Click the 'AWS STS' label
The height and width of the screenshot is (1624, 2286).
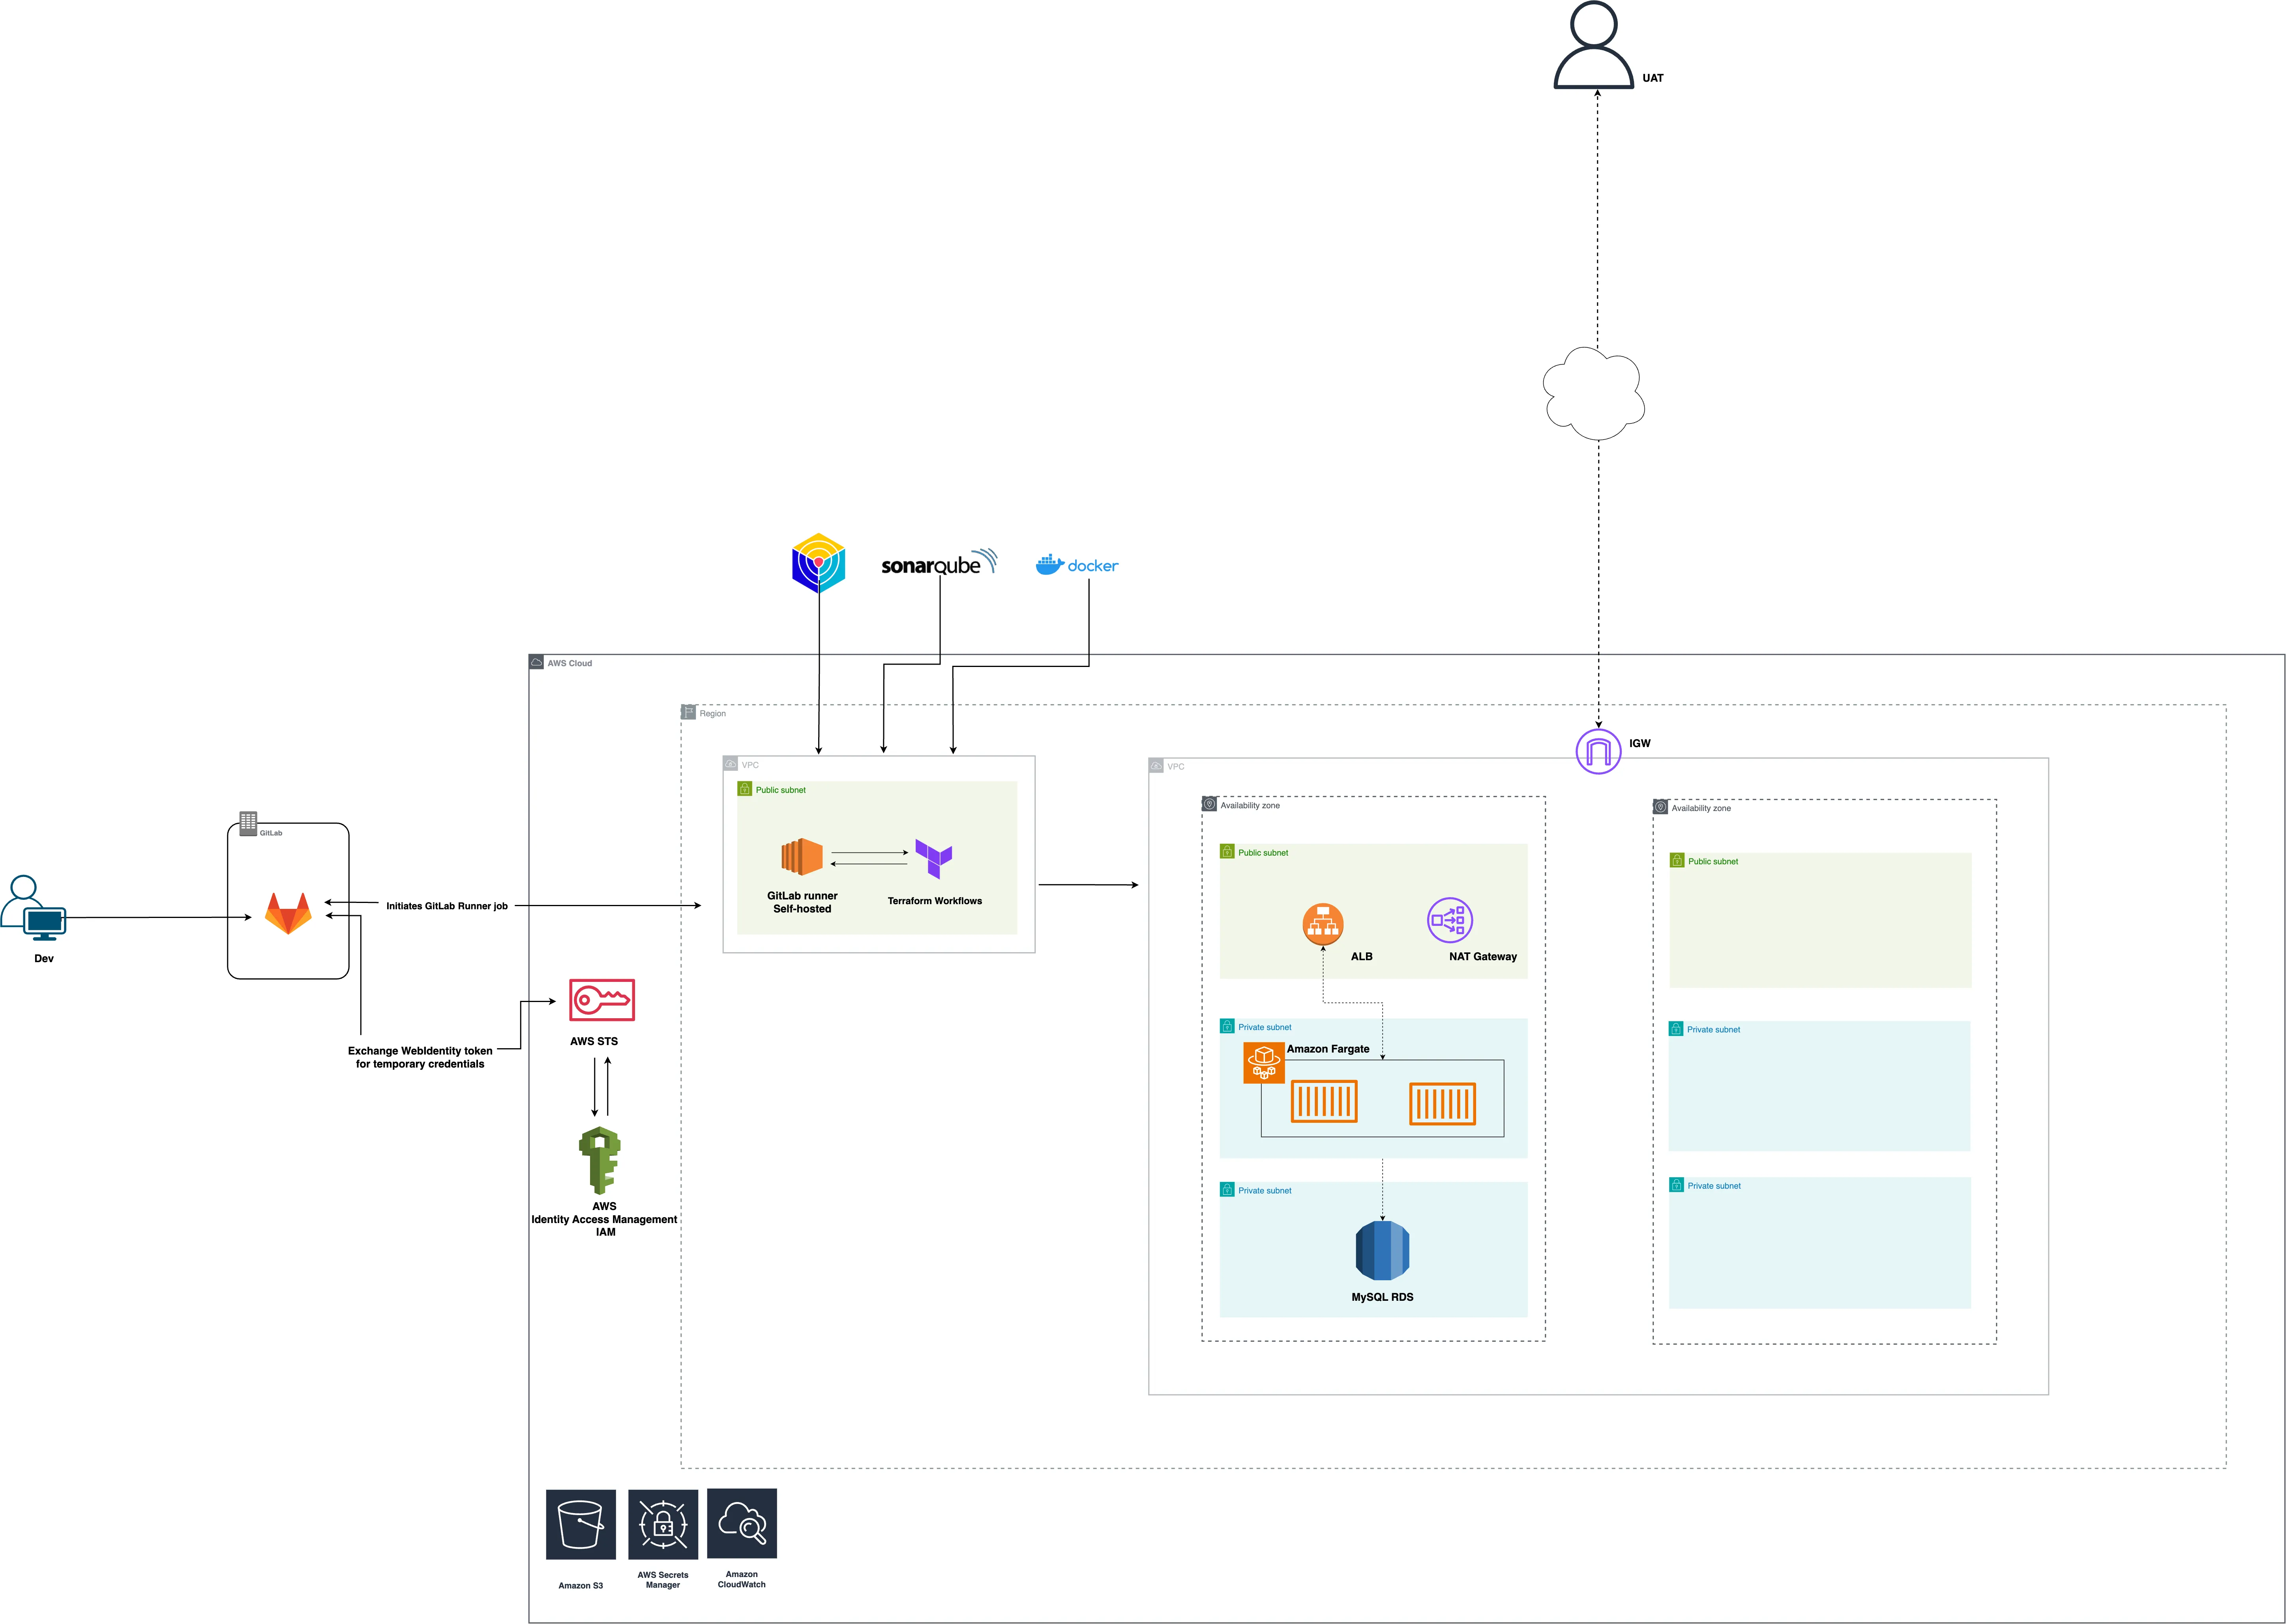click(594, 1041)
